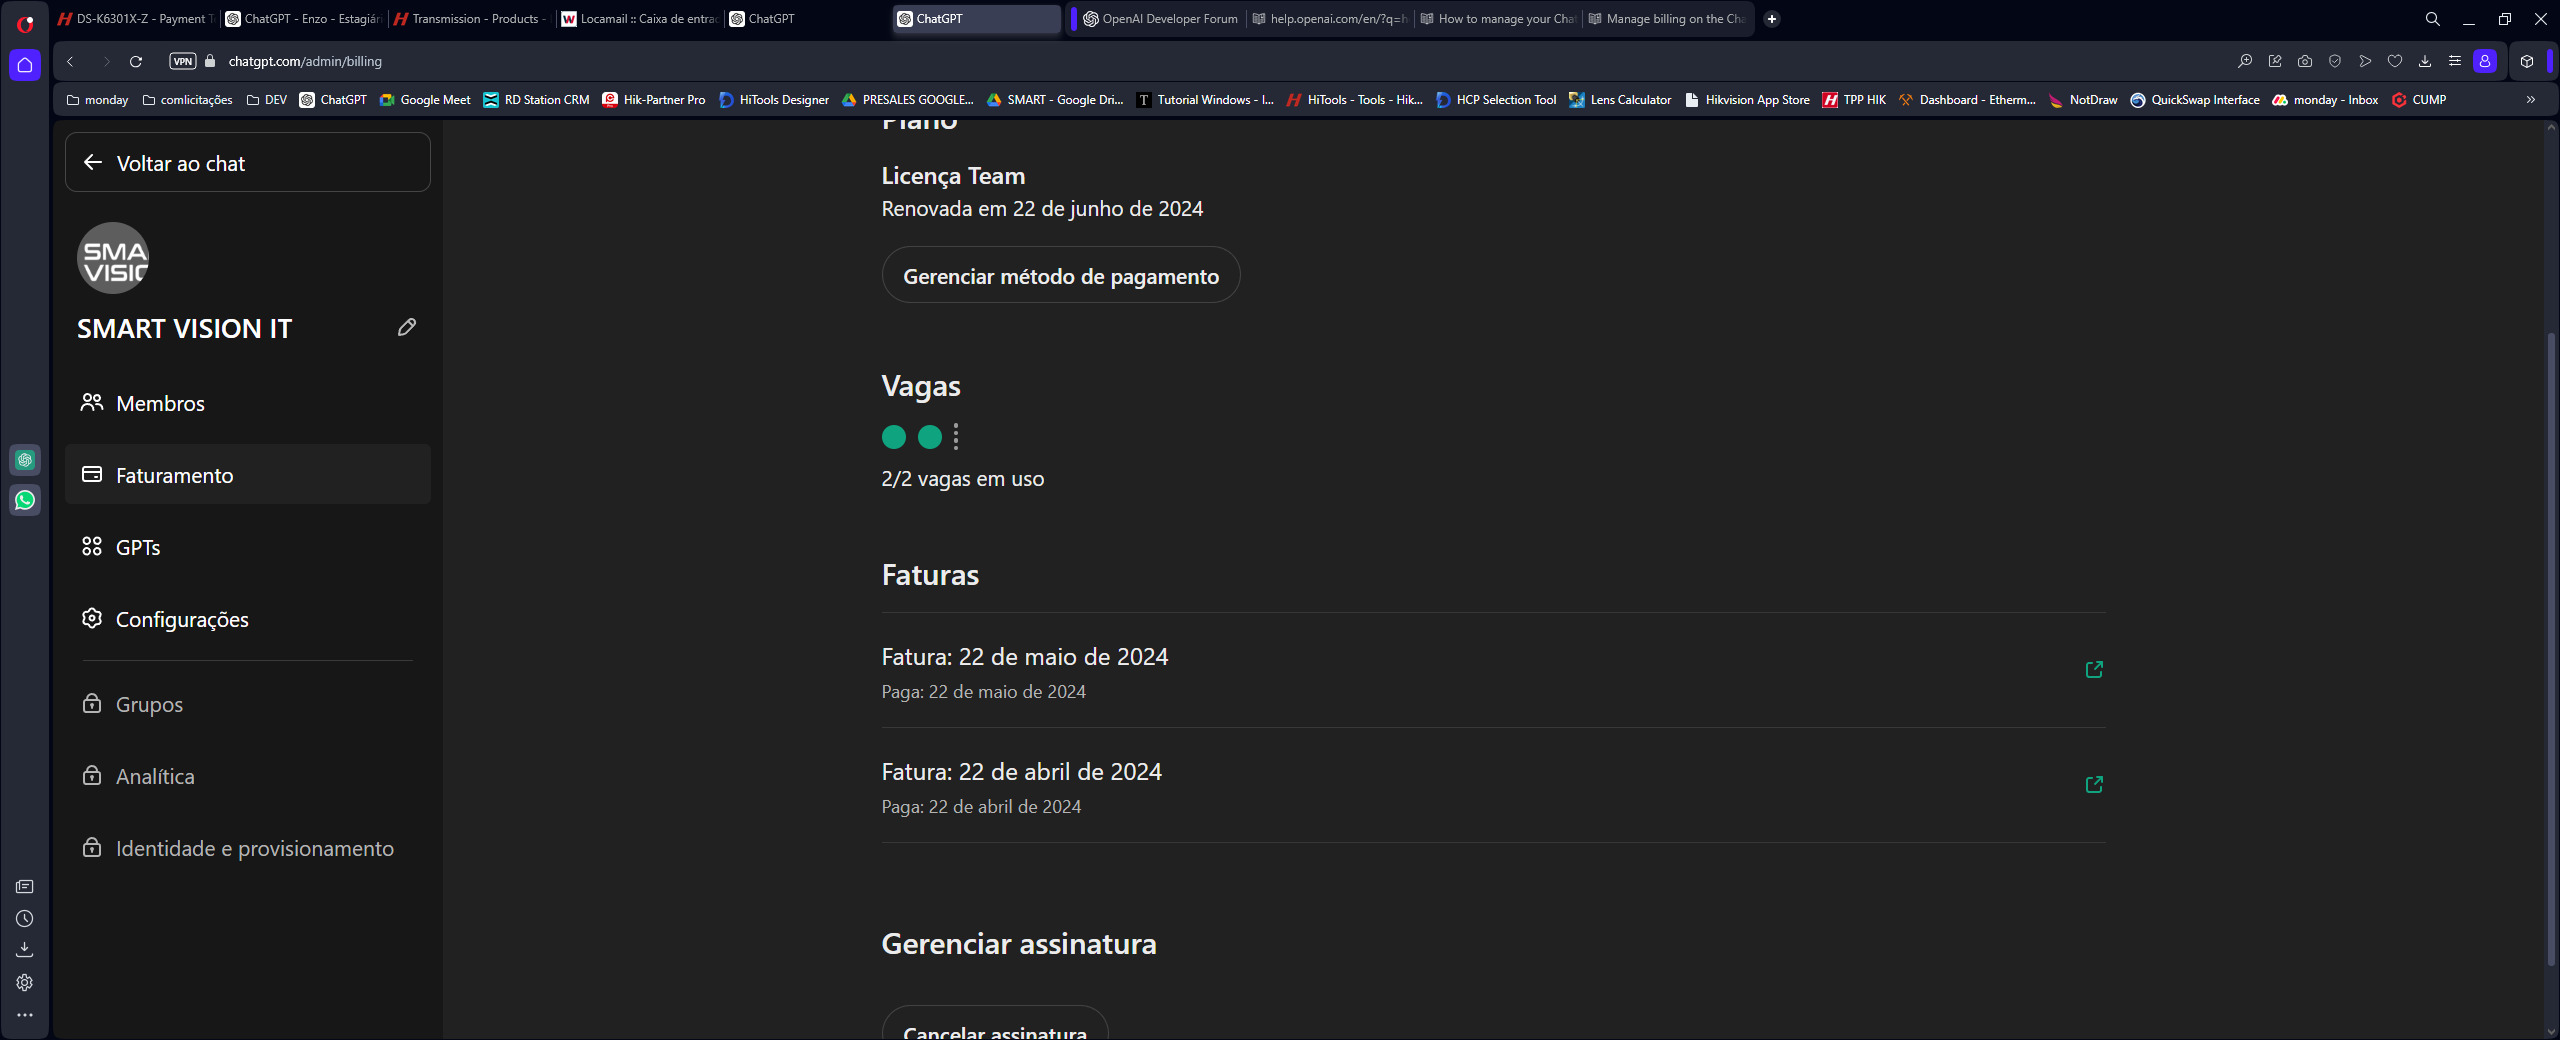Click the search tabs magnifier icon
2560x1040 pixels.
tap(2433, 19)
